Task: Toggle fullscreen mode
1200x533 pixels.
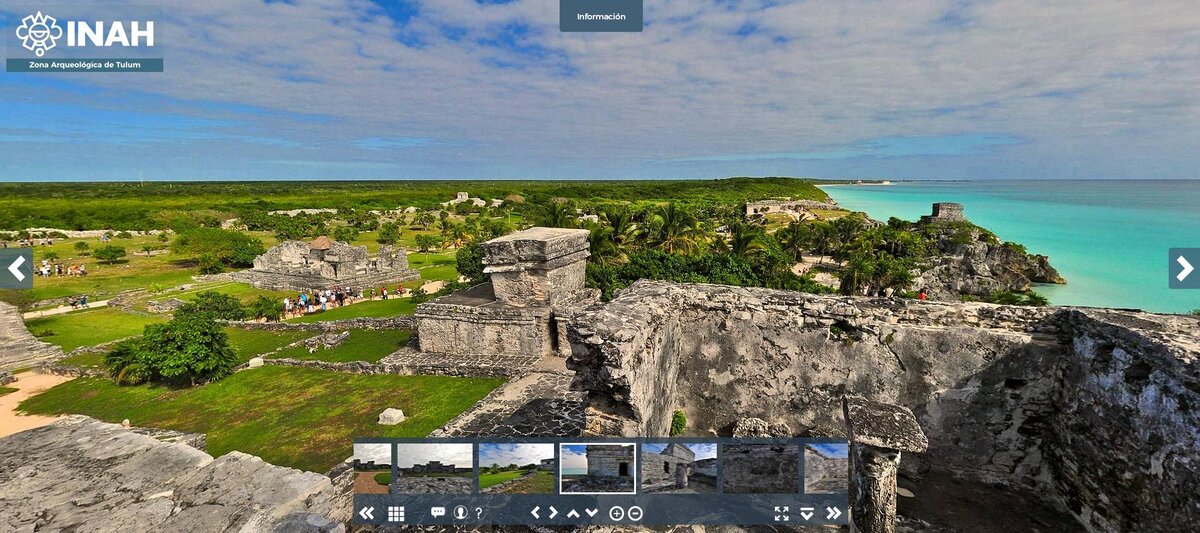Action: 781,513
